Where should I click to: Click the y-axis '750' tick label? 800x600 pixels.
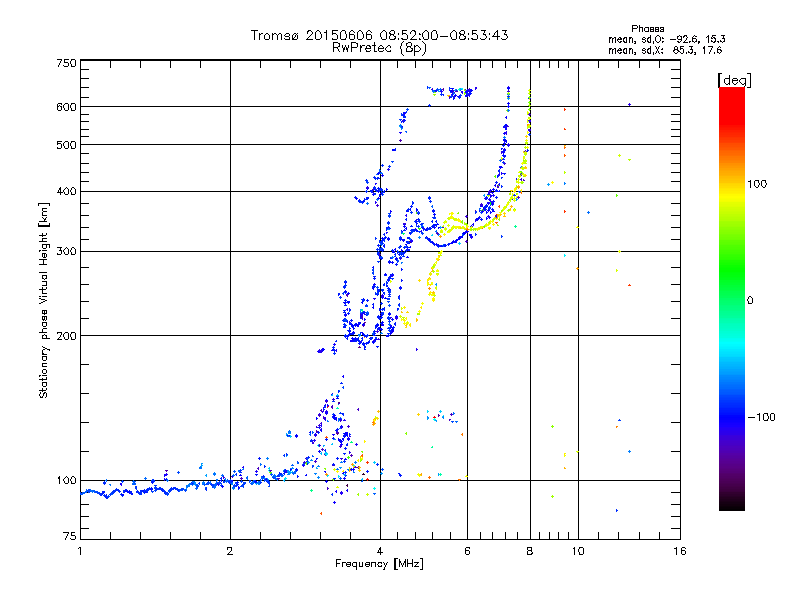[66, 63]
